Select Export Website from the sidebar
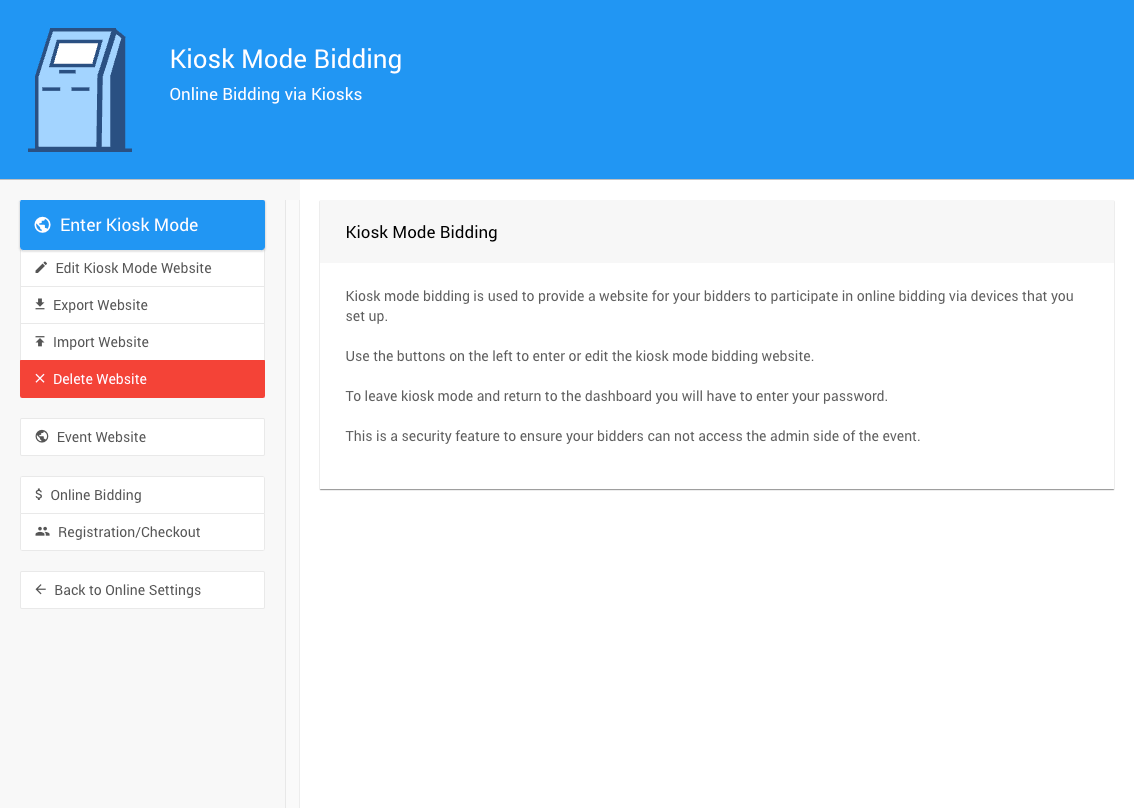Screen dimensions: 1134x808 point(100,305)
